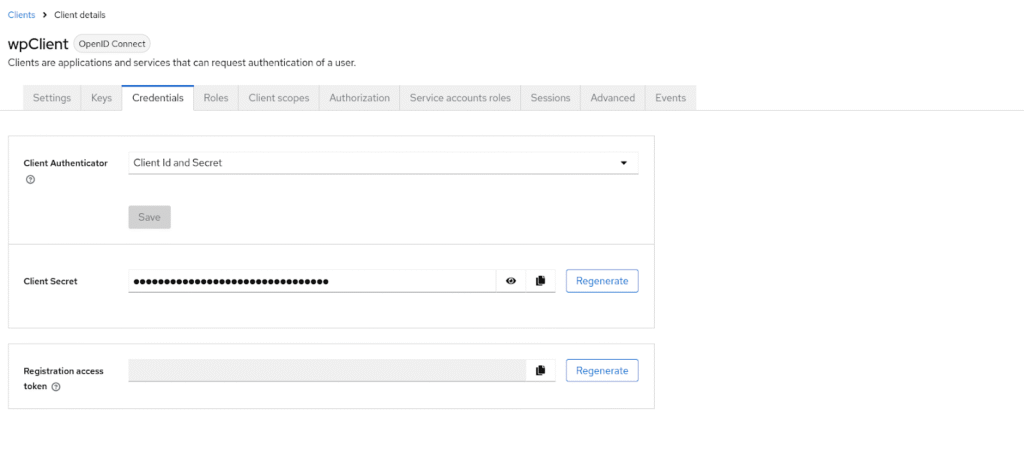Open Service accounts roles tab

pyautogui.click(x=460, y=98)
